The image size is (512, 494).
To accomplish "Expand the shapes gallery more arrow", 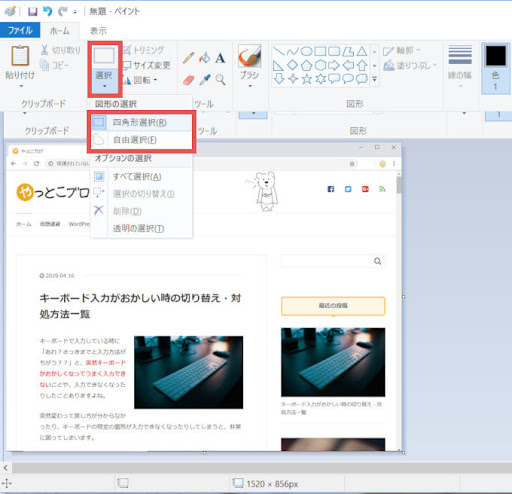I will 374,79.
